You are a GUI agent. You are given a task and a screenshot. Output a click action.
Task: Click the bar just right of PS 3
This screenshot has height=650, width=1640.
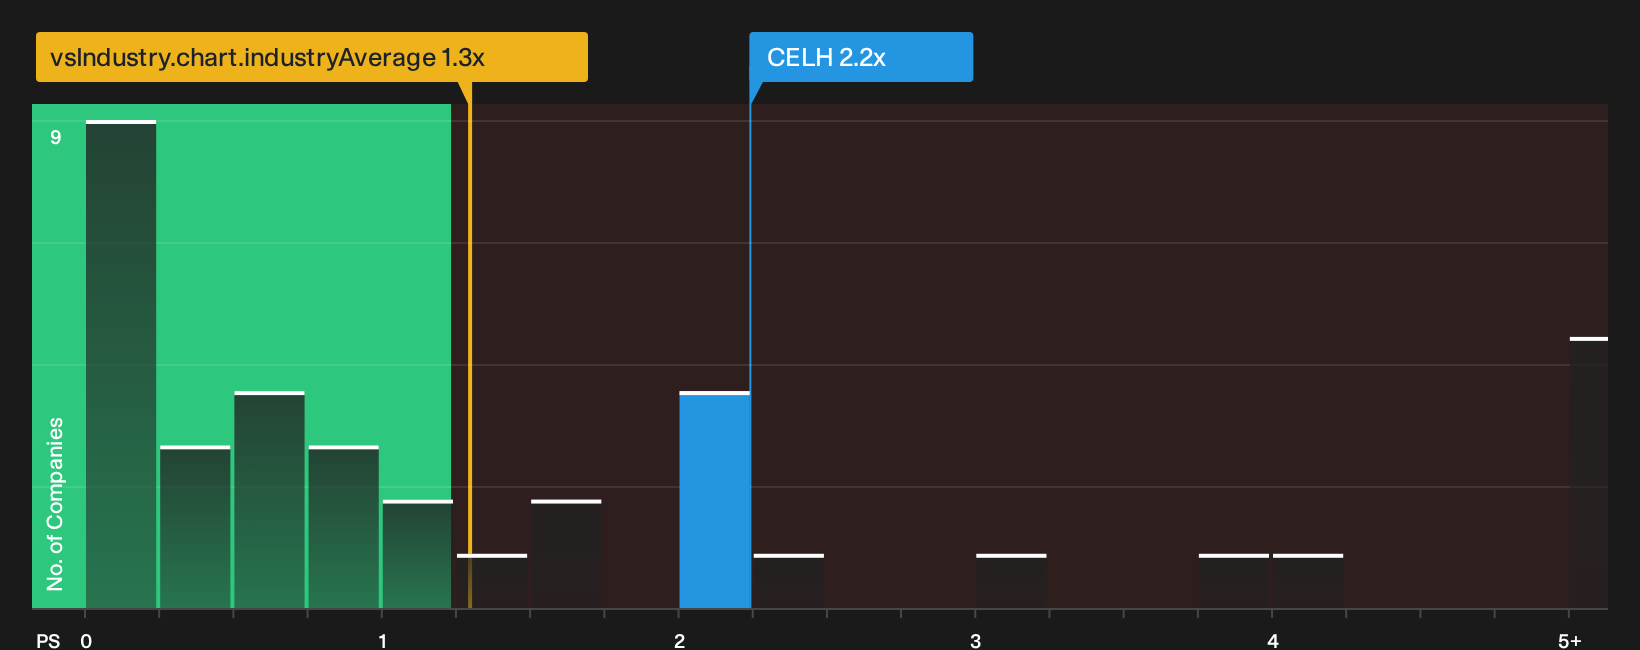pos(1011,581)
